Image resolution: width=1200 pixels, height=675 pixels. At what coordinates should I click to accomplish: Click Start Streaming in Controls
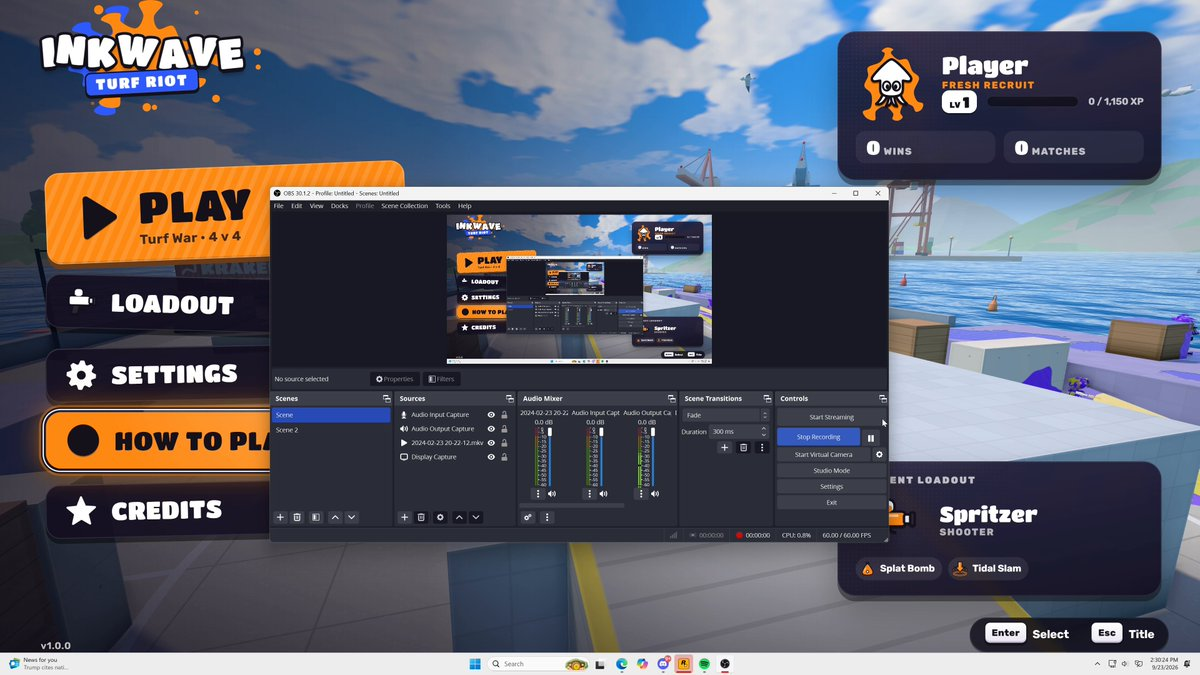[x=831, y=417]
